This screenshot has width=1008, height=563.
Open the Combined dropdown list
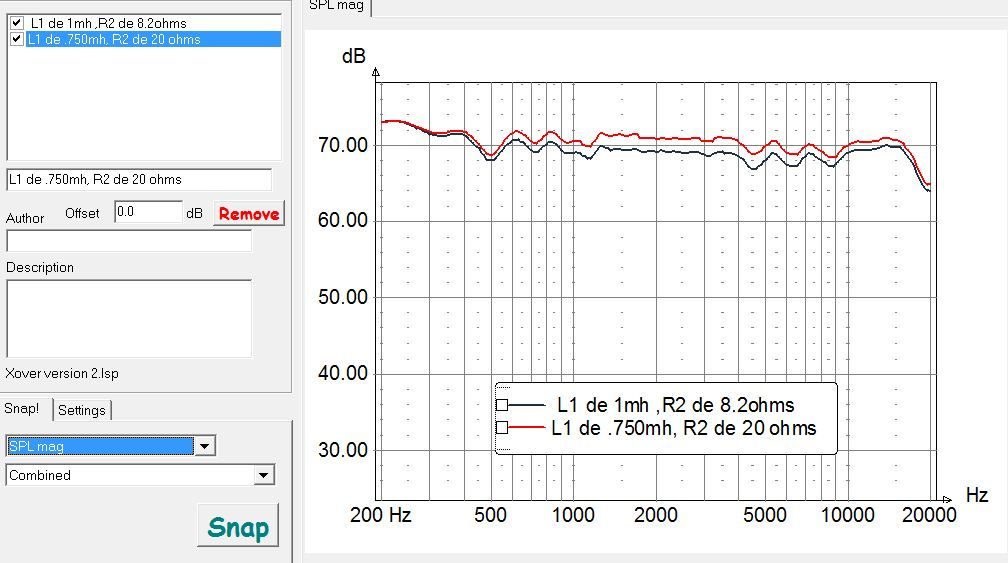[140, 476]
